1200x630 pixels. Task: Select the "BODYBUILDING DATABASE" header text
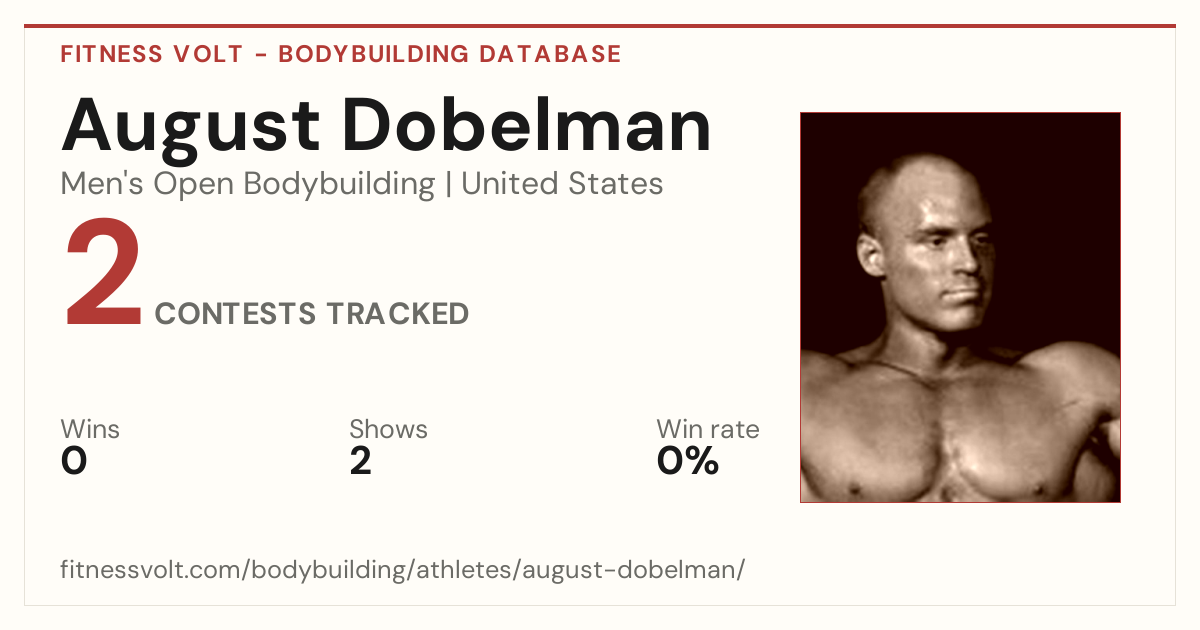click(450, 54)
